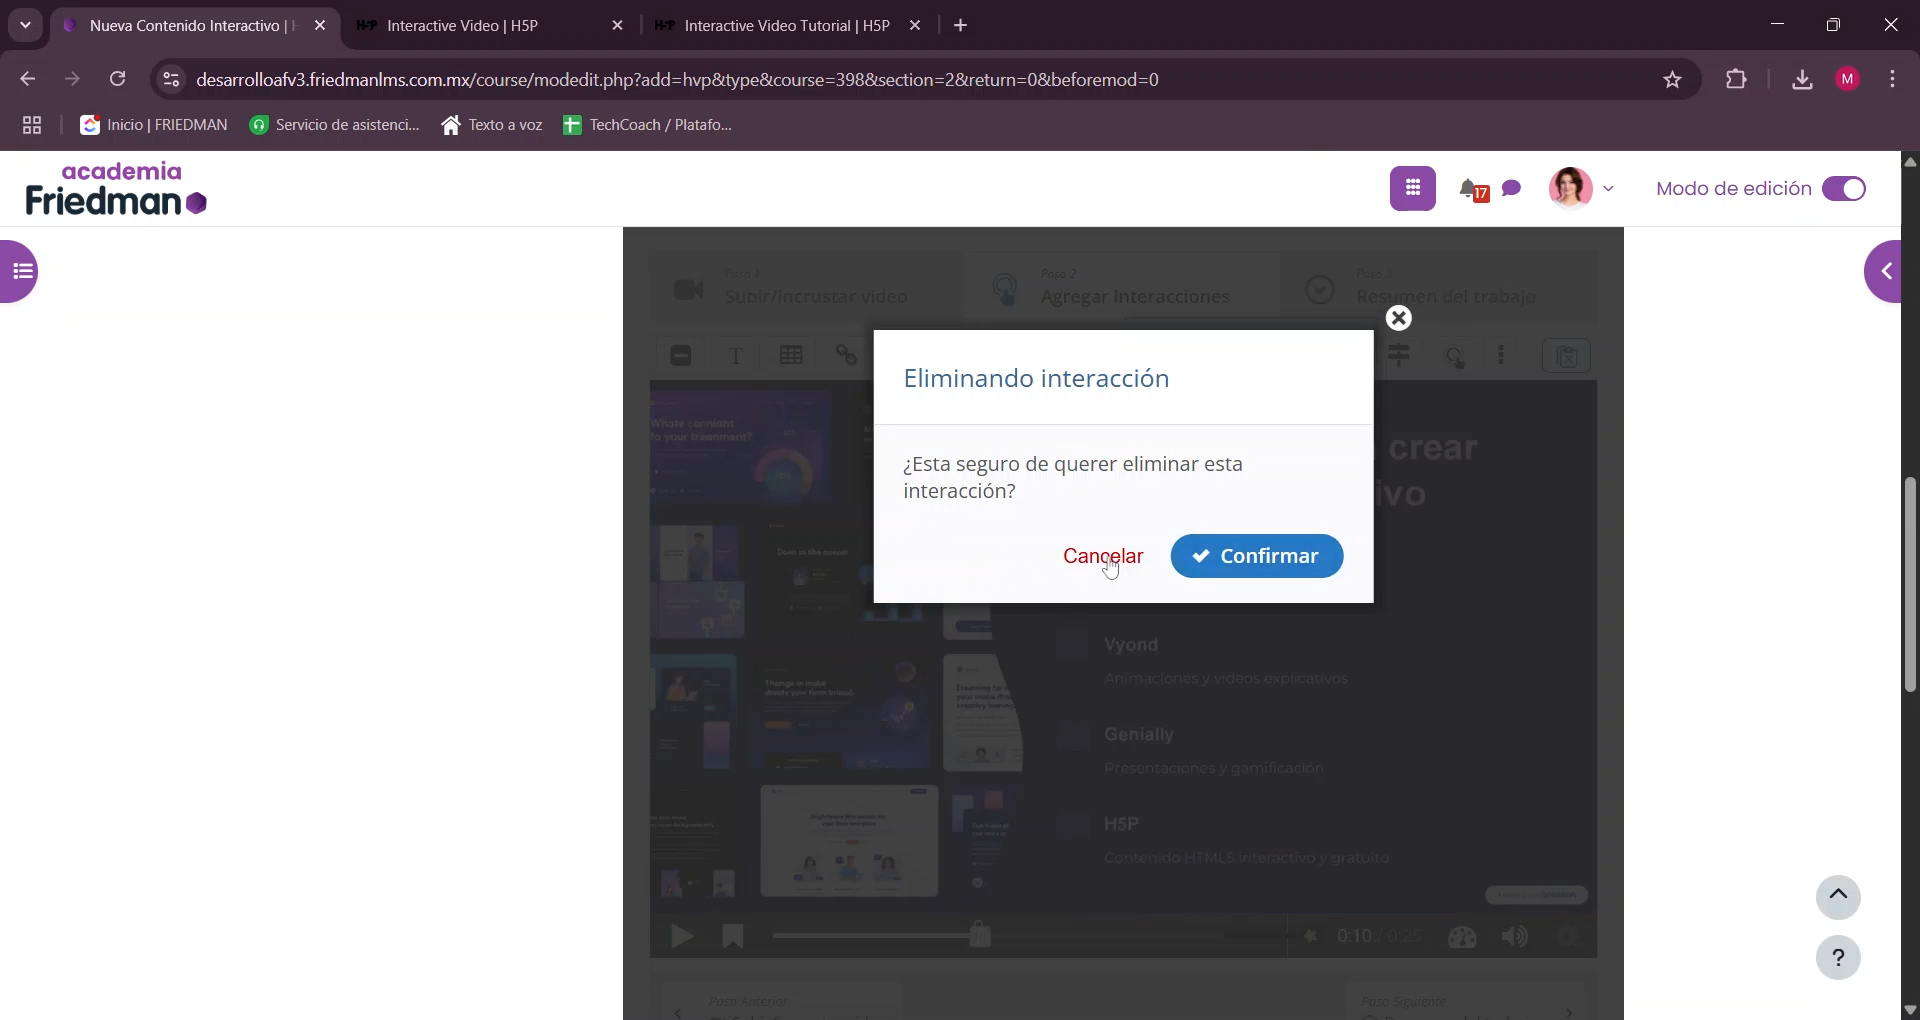Close the Interactive Video Tutorial tab
This screenshot has width=1920, height=1020.
pyautogui.click(x=915, y=26)
